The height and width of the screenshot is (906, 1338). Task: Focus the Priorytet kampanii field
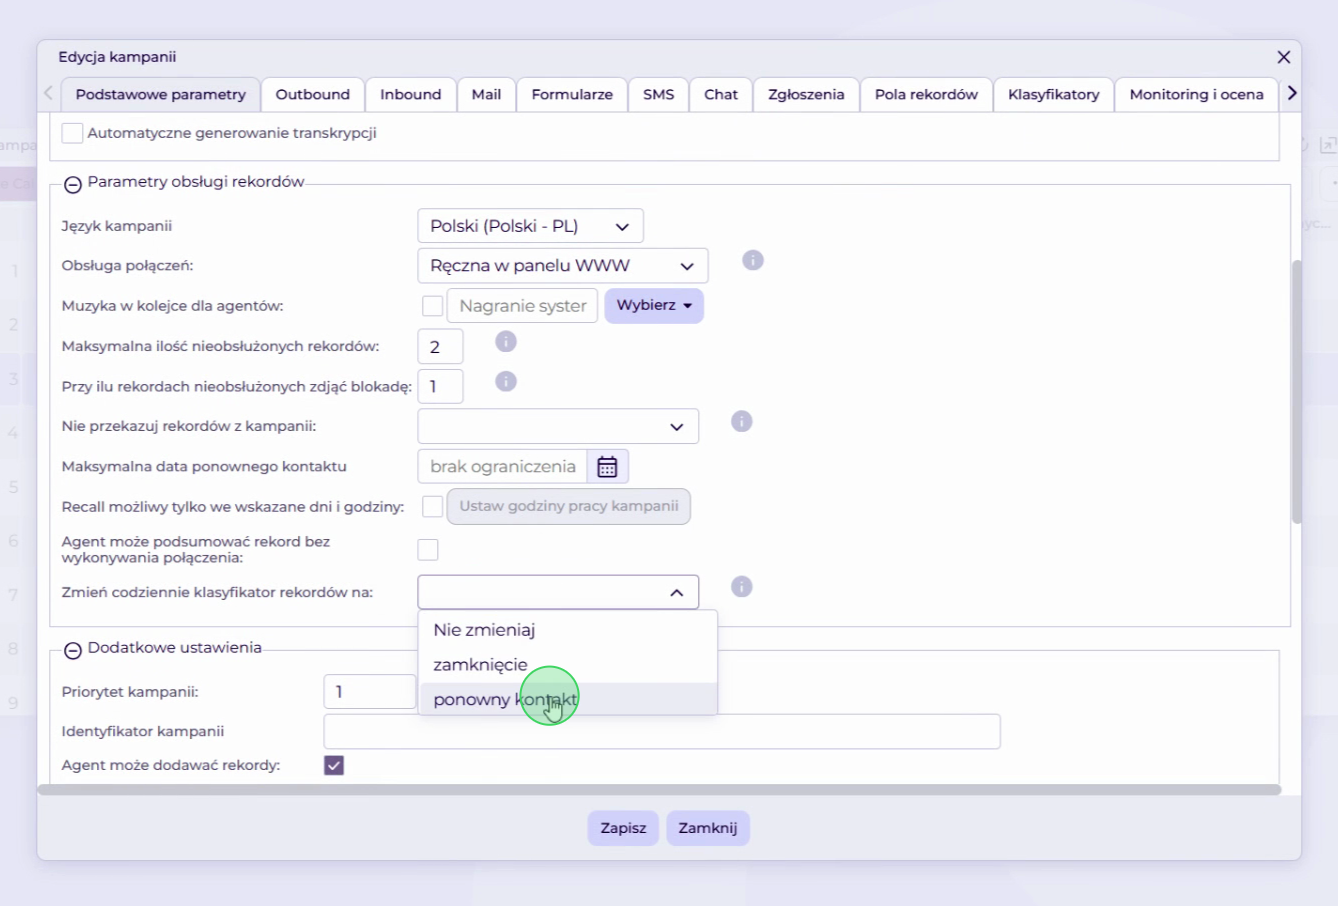[x=370, y=692]
